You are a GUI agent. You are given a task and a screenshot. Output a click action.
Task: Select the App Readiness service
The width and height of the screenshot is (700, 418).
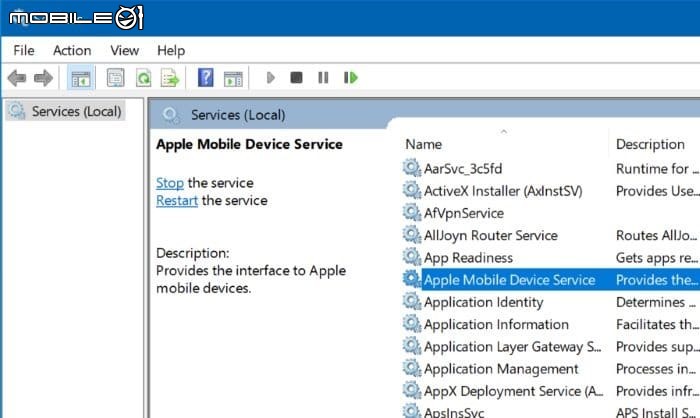pos(551,258)
